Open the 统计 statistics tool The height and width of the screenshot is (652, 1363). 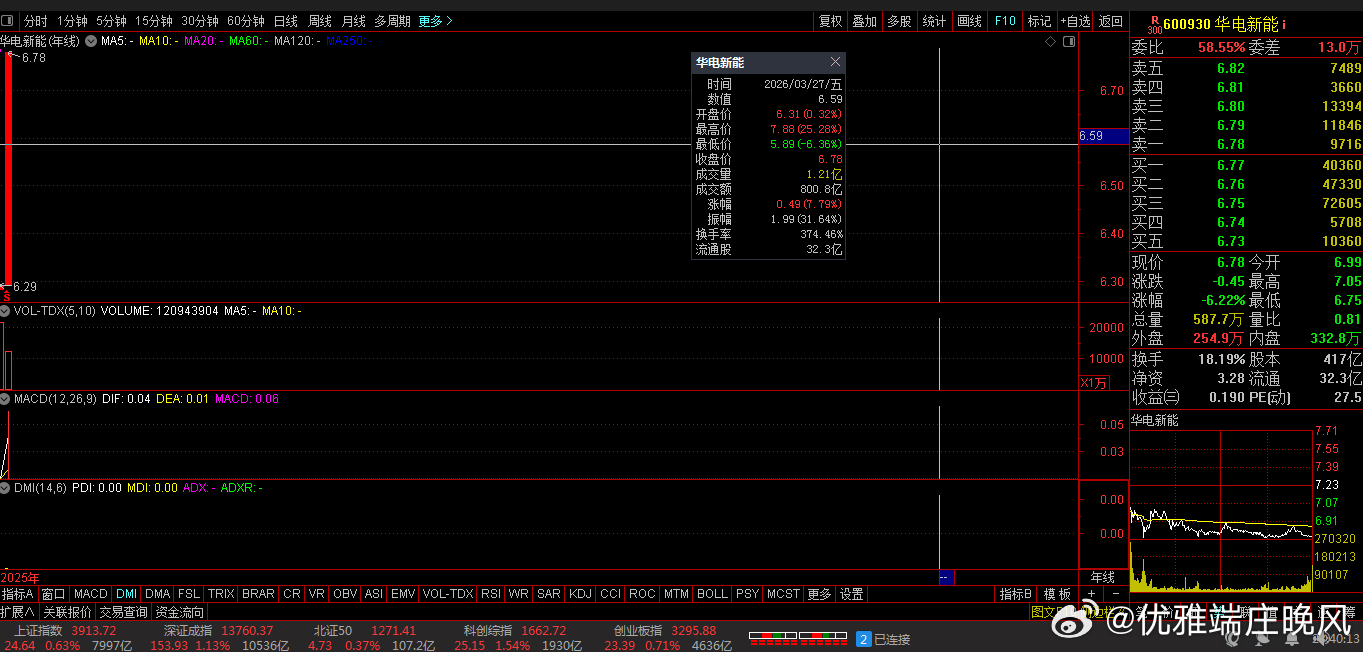point(934,20)
